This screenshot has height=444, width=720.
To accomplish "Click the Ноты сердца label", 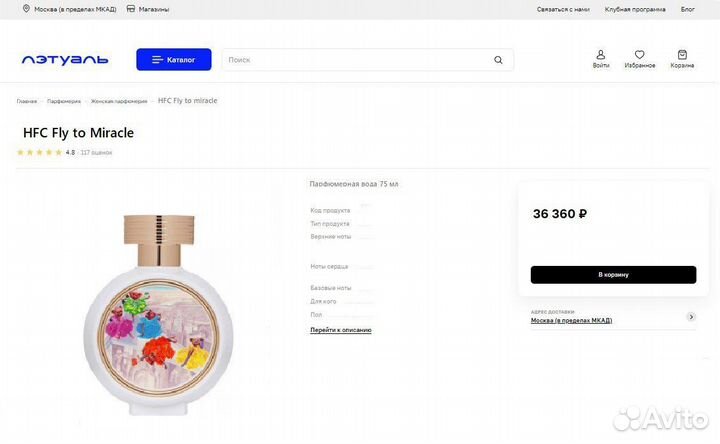I will [x=329, y=266].
